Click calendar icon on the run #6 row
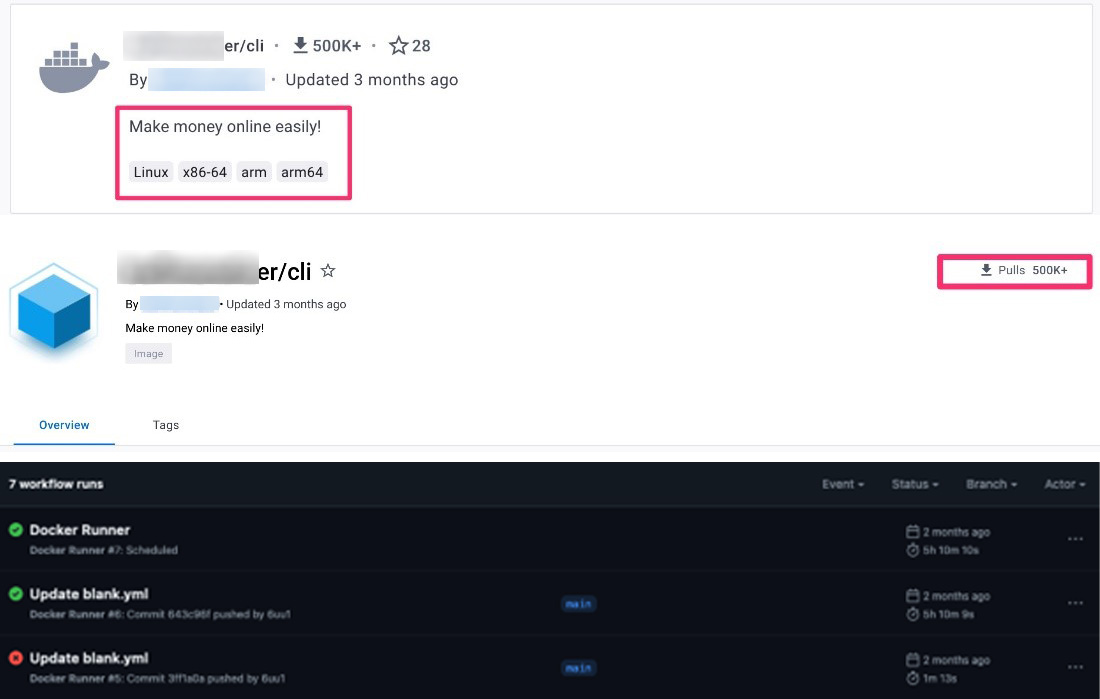1100x699 pixels. (912, 596)
